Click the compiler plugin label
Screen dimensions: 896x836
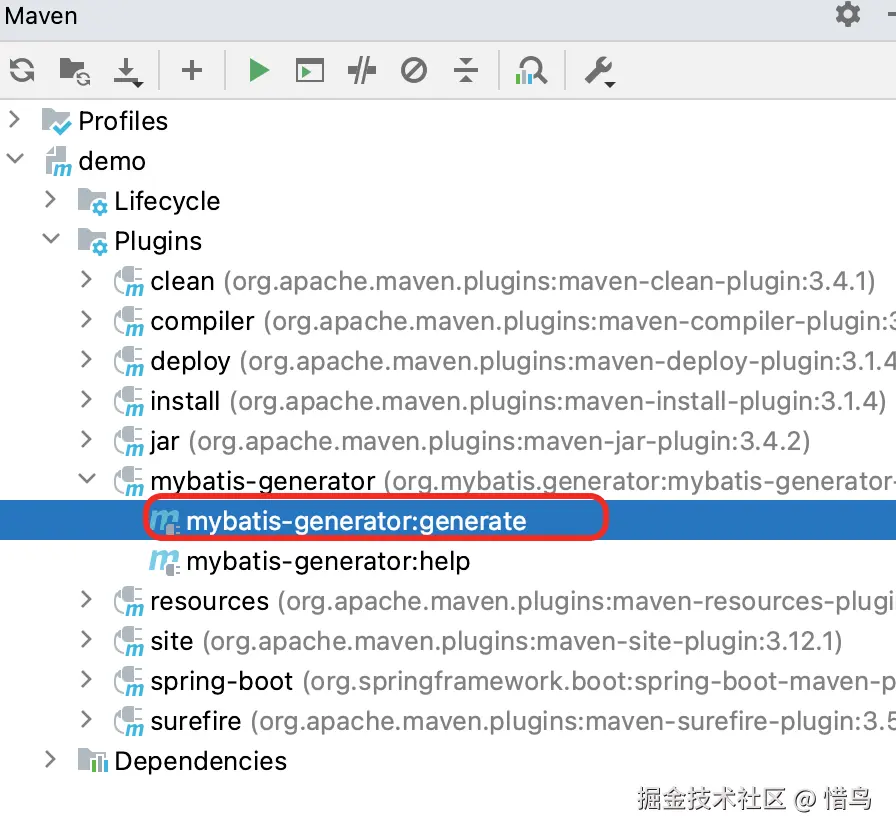[x=202, y=321]
